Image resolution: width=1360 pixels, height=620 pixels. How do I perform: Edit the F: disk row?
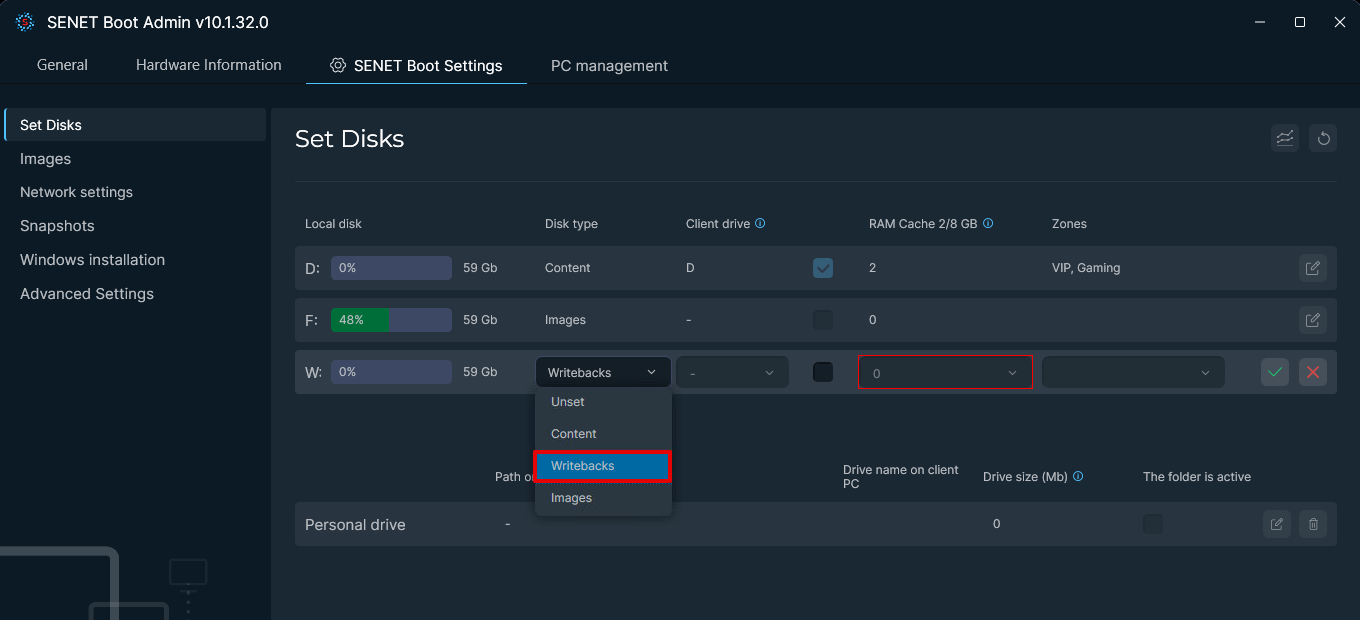tap(1312, 320)
